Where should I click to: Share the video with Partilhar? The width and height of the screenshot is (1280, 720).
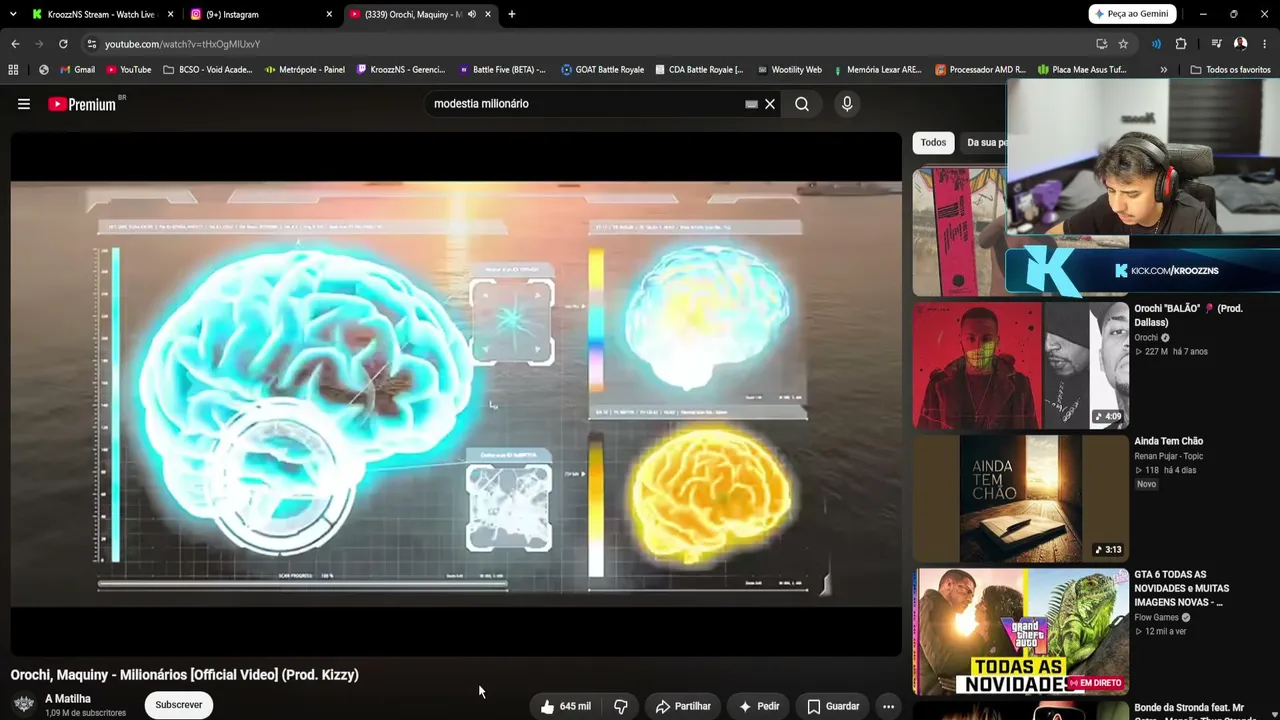(683, 706)
